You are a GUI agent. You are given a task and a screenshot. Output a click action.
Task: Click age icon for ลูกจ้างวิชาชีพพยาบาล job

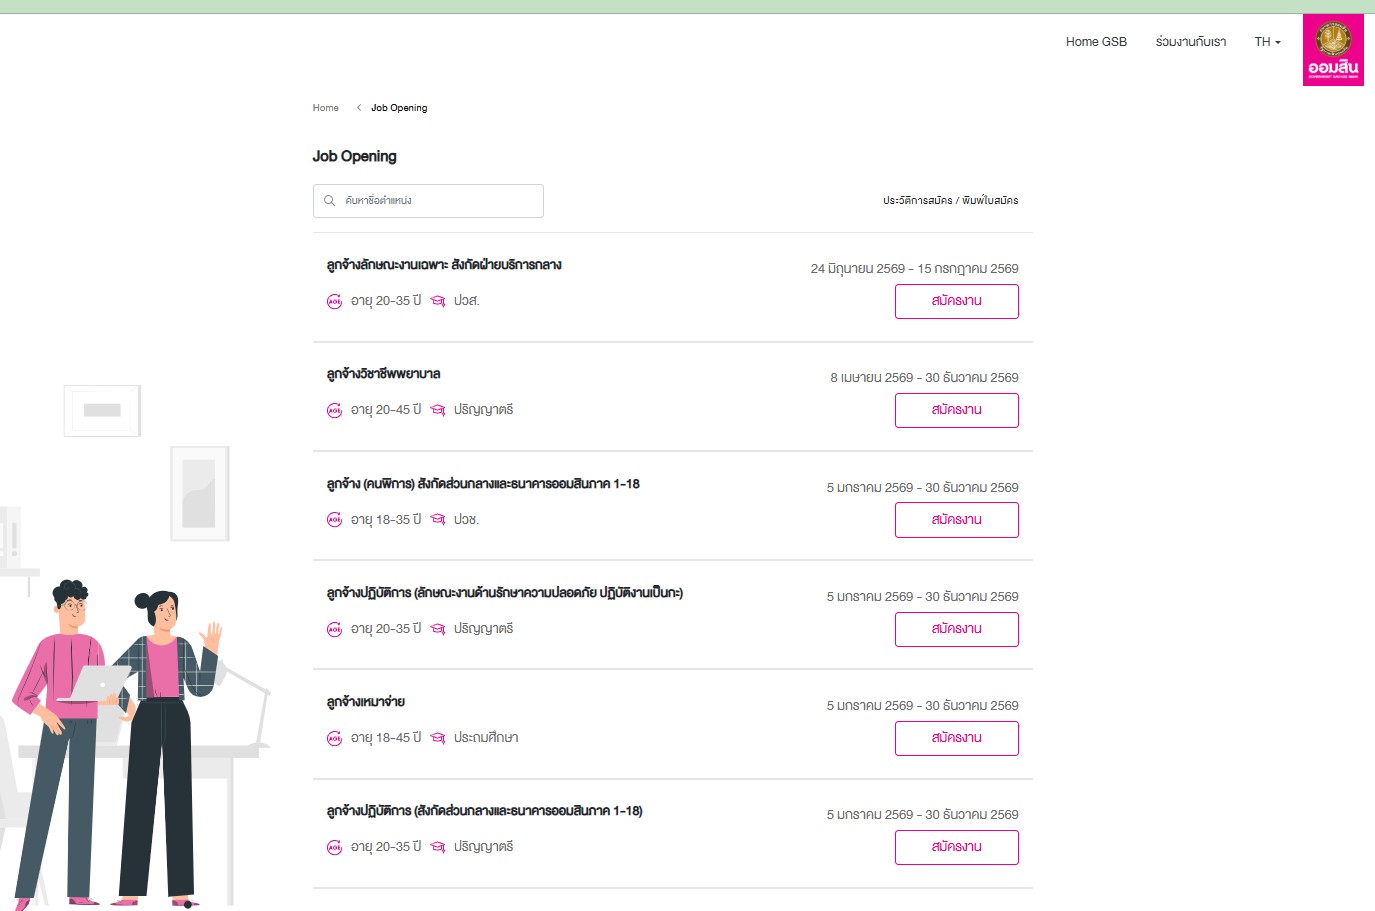click(x=335, y=410)
